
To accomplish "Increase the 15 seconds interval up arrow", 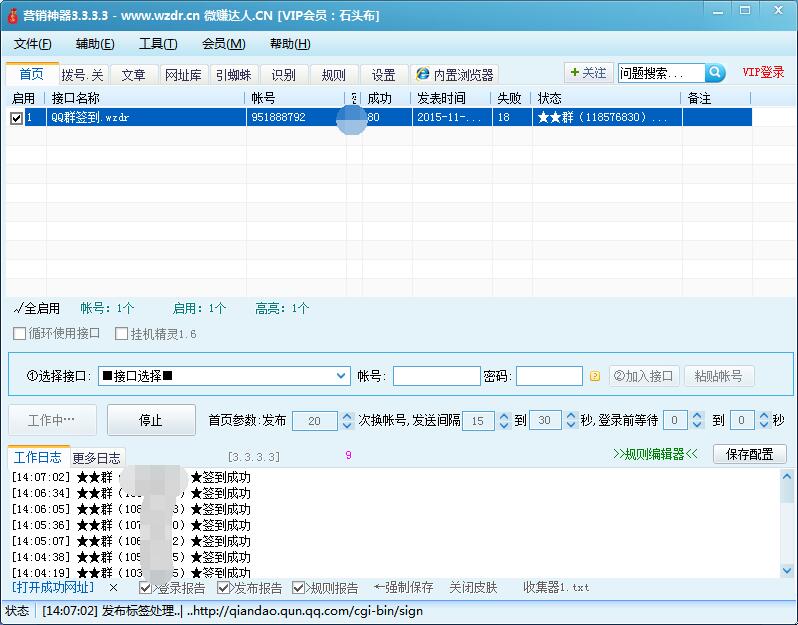I will (504, 416).
